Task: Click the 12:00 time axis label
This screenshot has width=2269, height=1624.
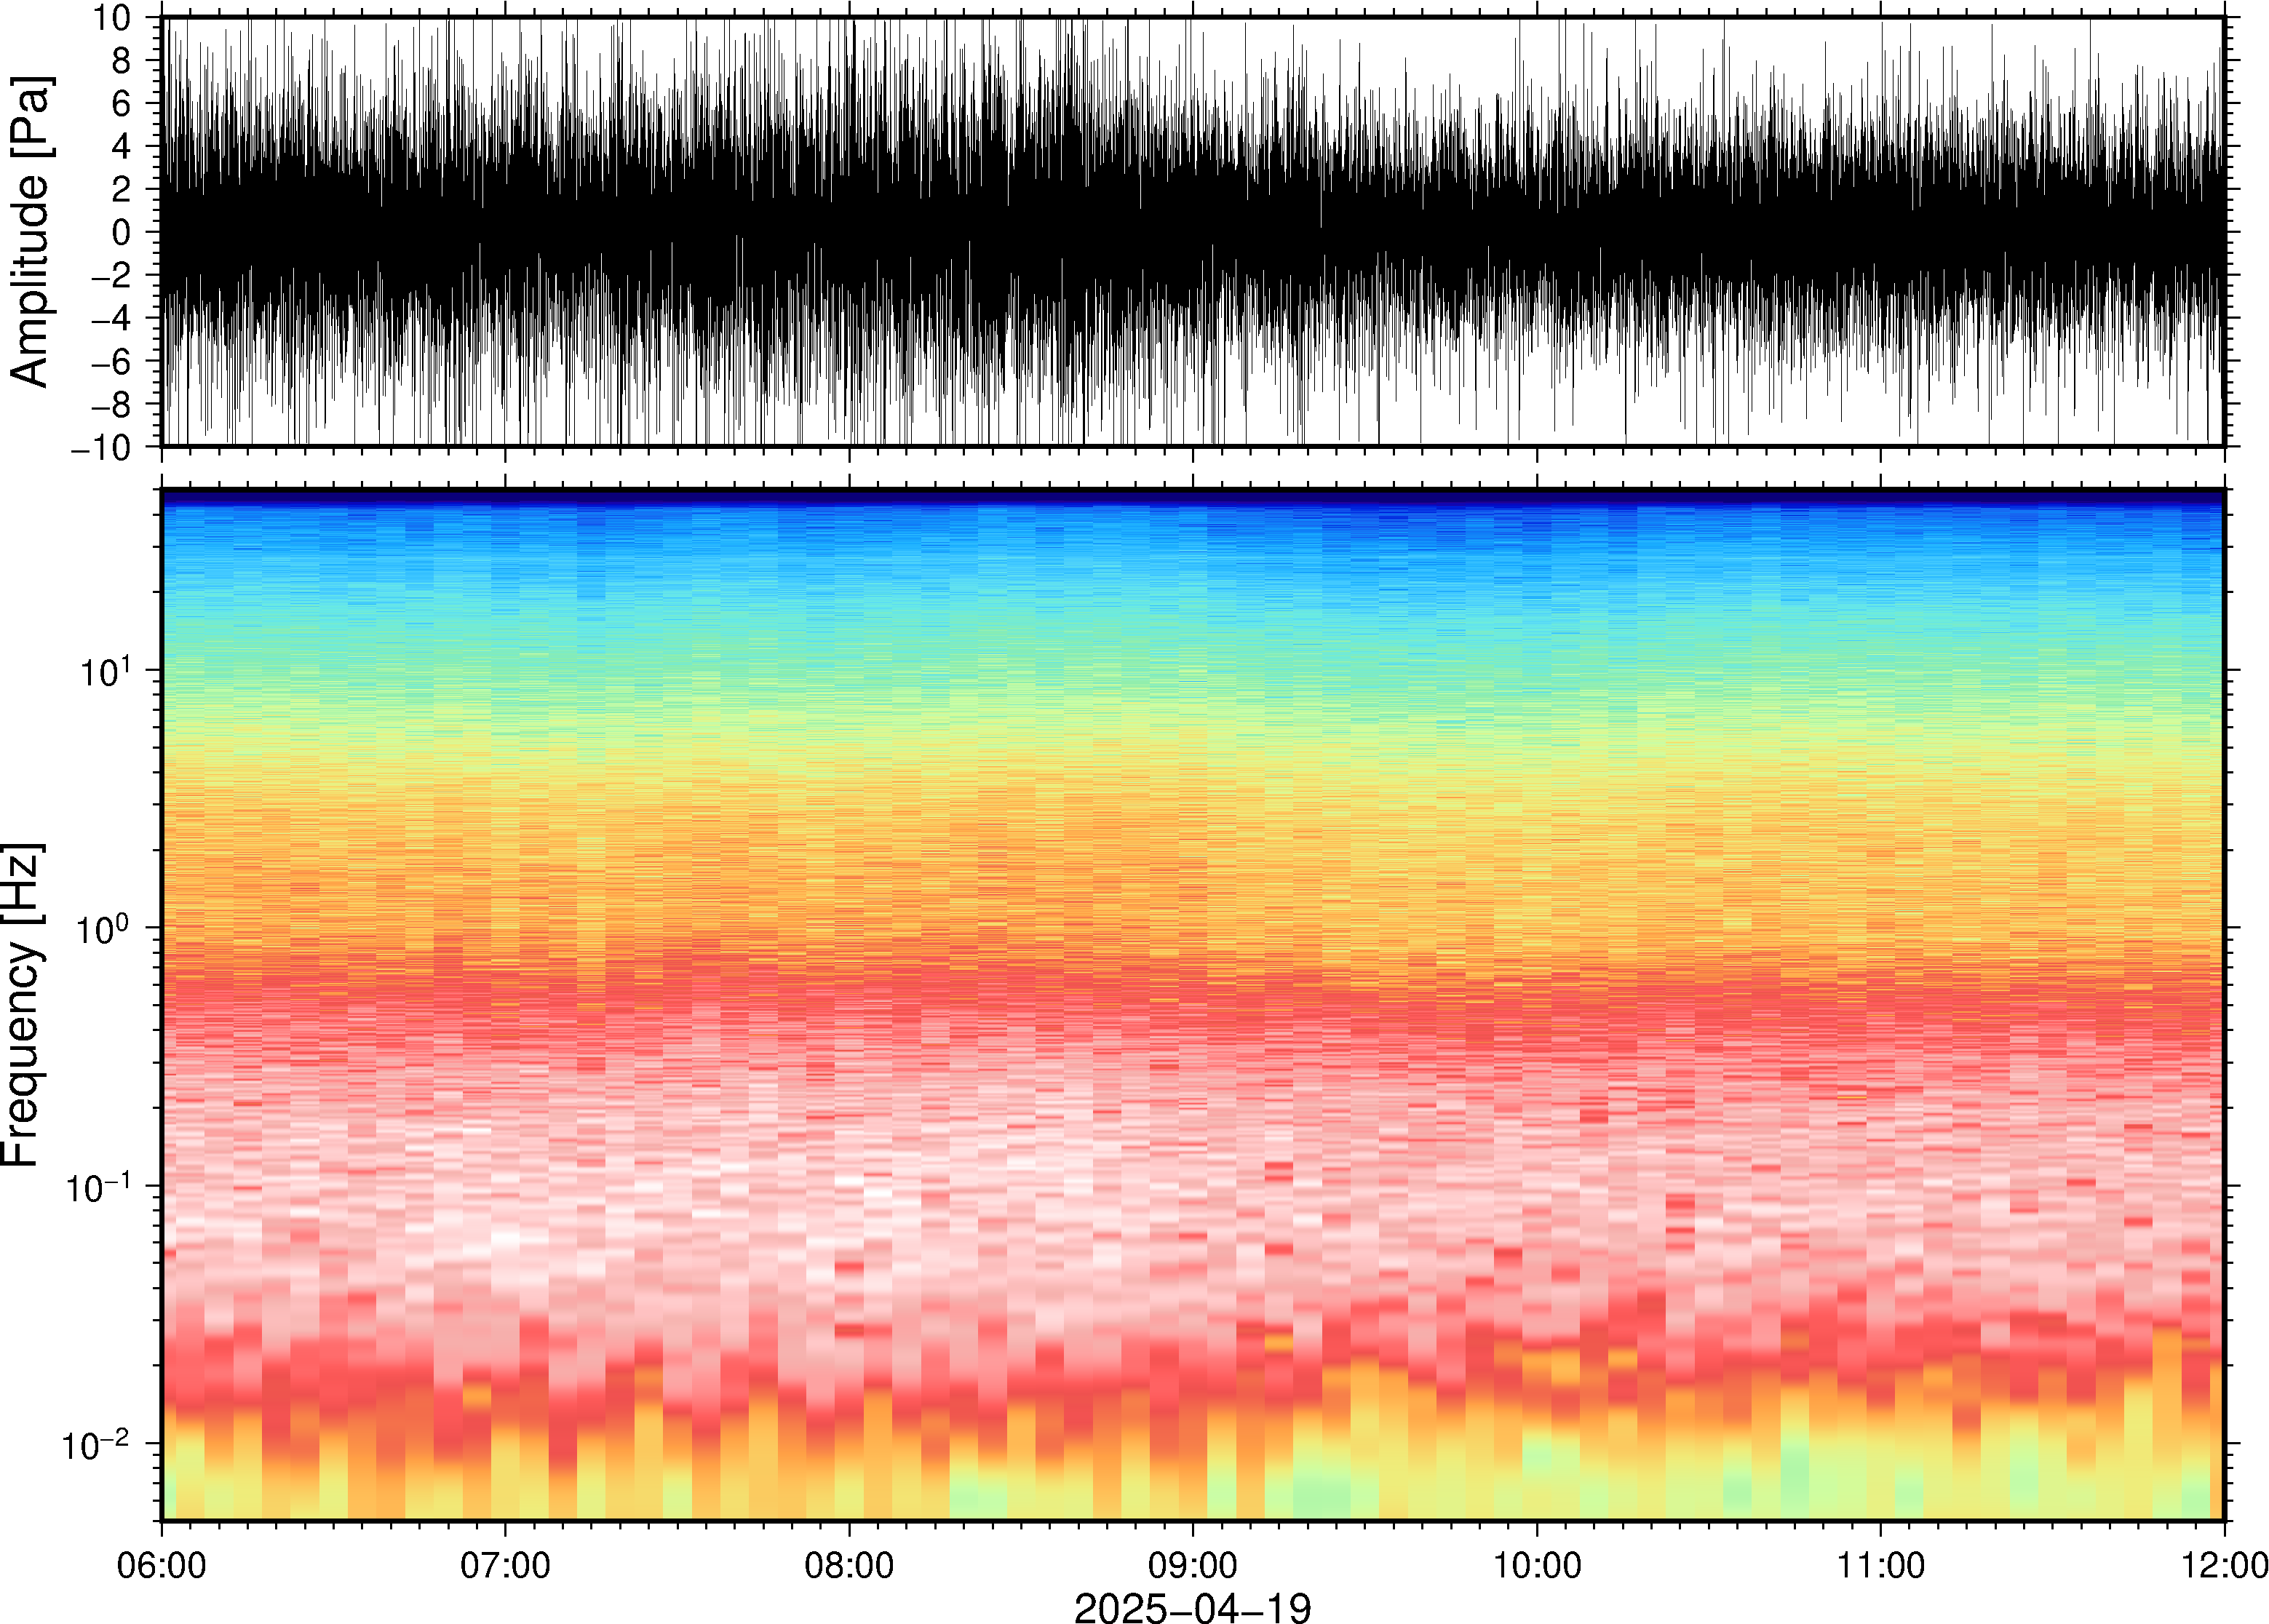Action: pos(2224,1565)
